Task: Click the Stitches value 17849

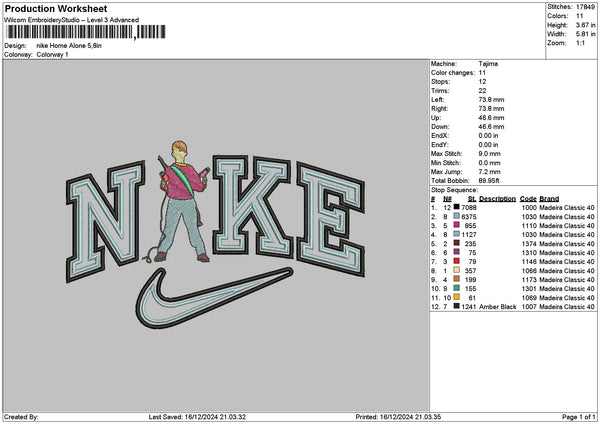Action: pos(585,7)
